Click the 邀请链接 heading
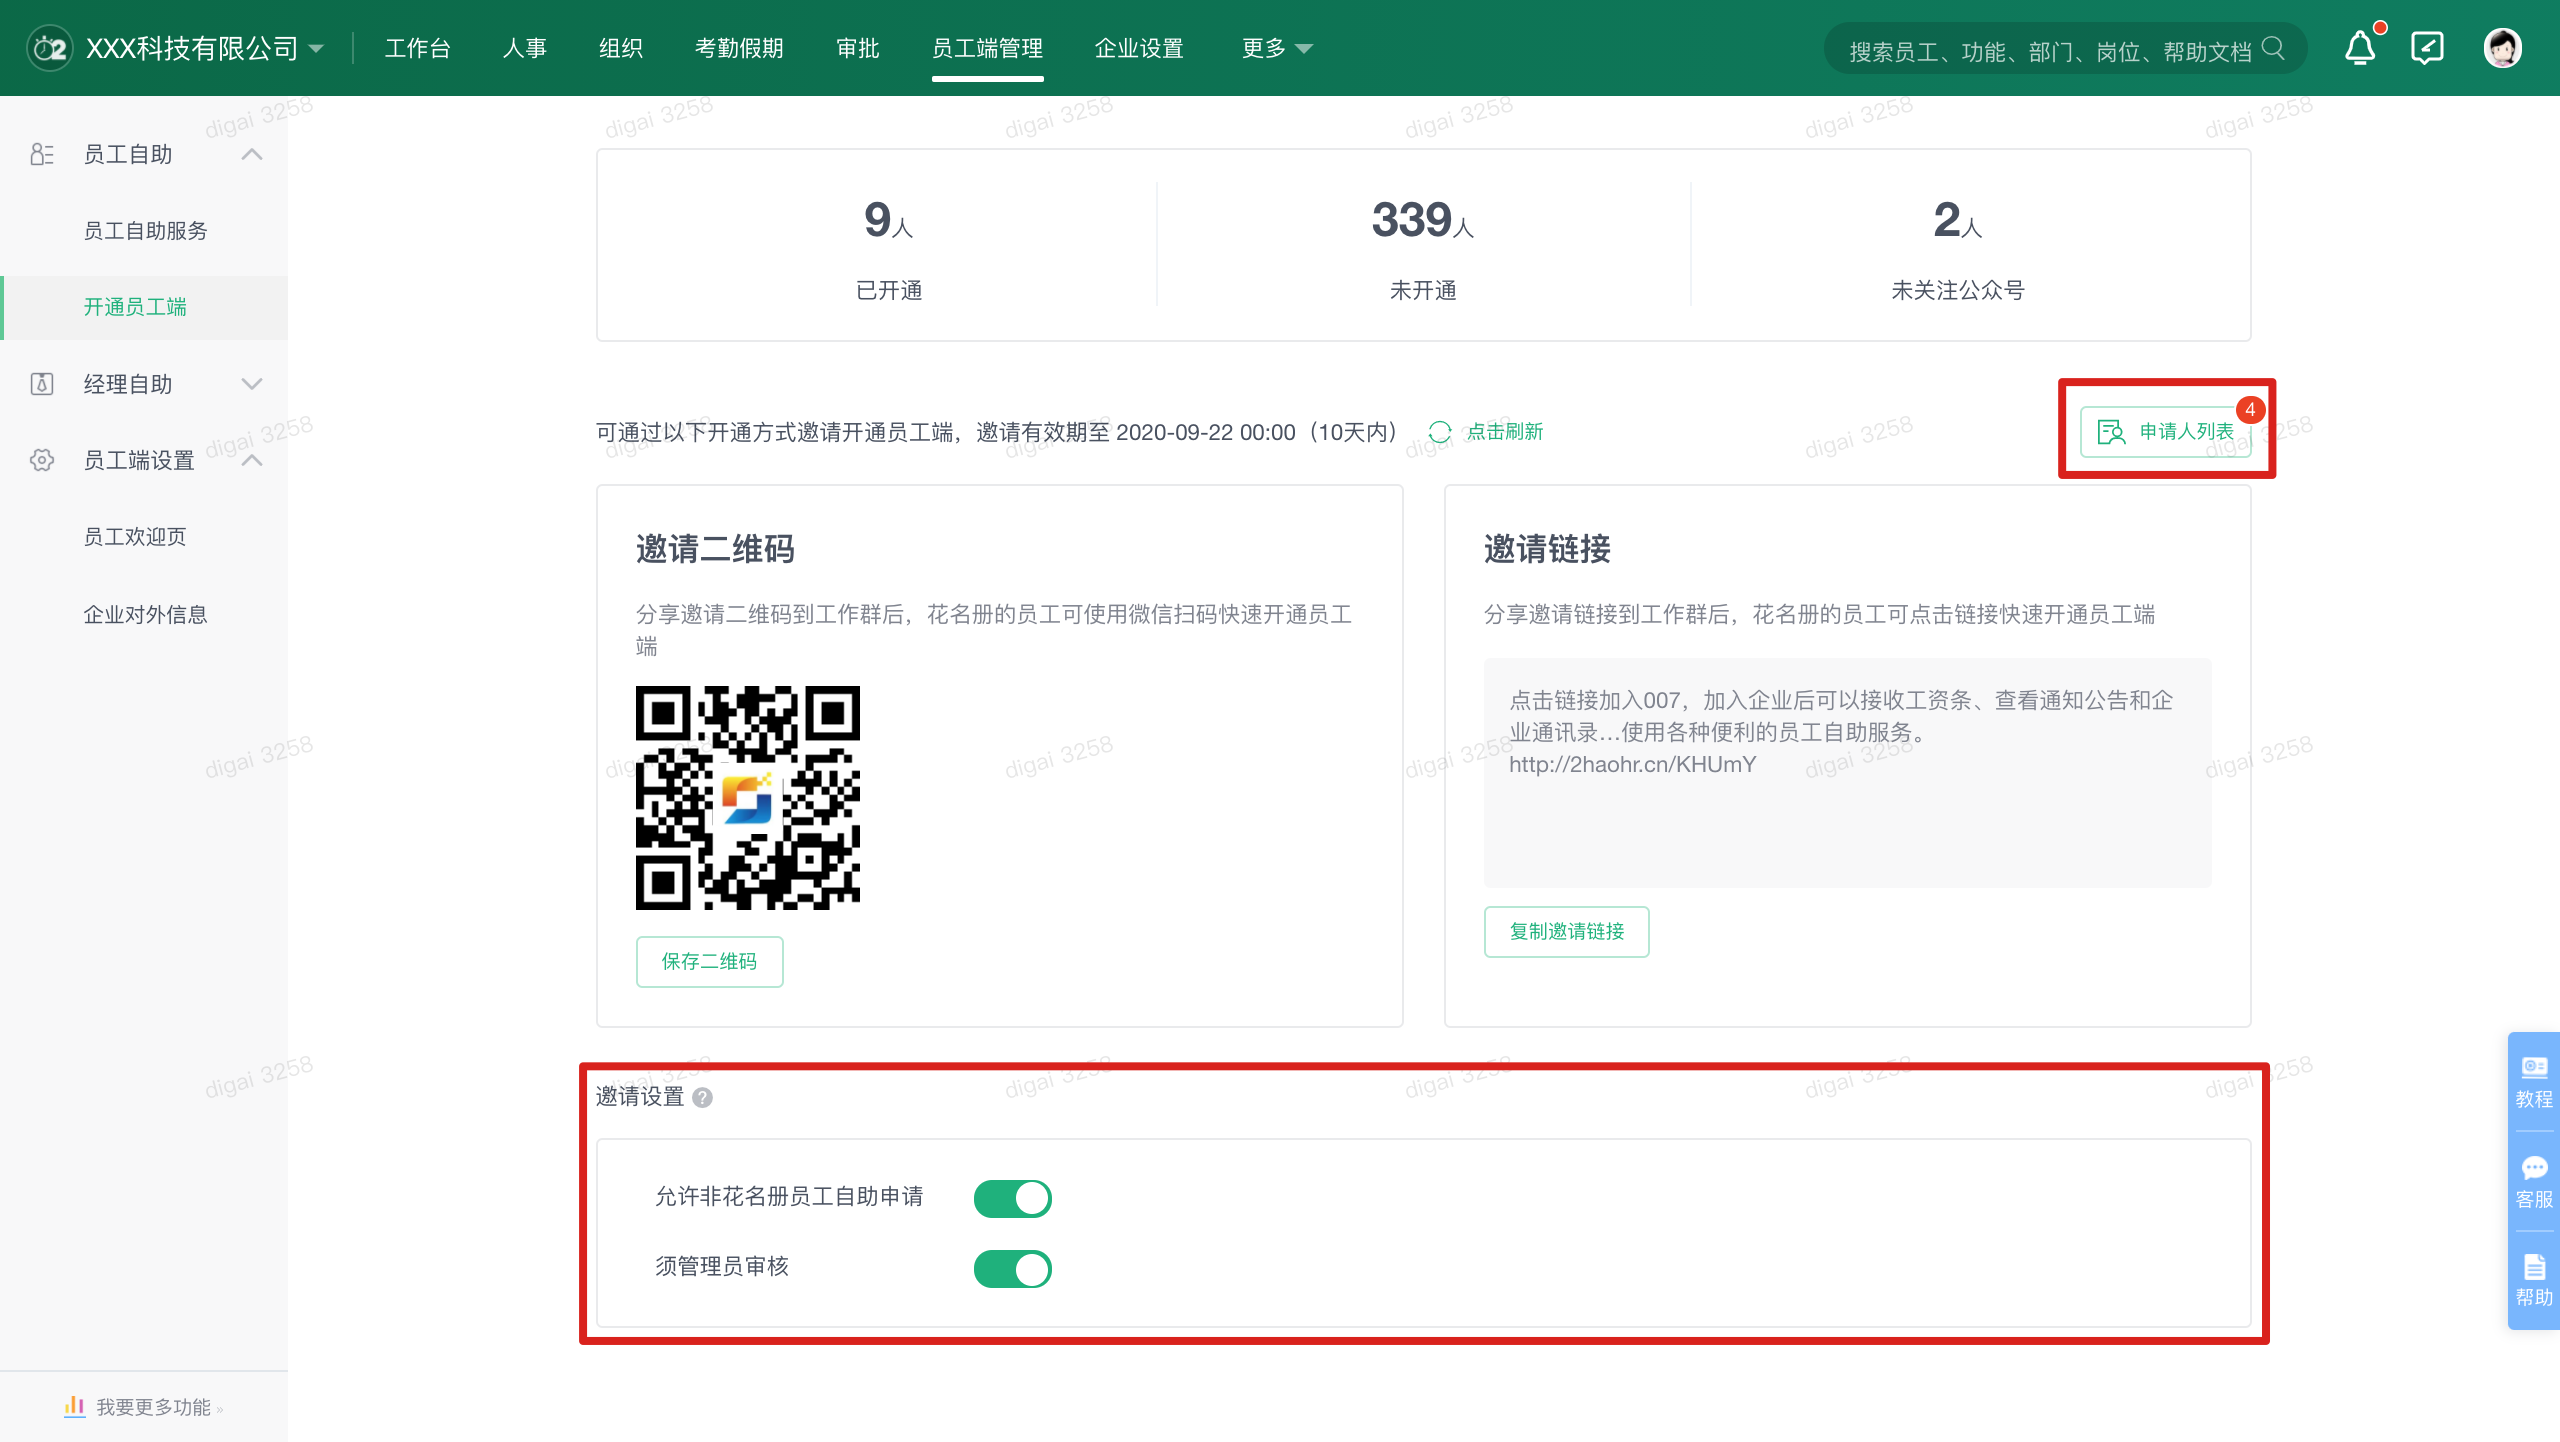 [1547, 549]
